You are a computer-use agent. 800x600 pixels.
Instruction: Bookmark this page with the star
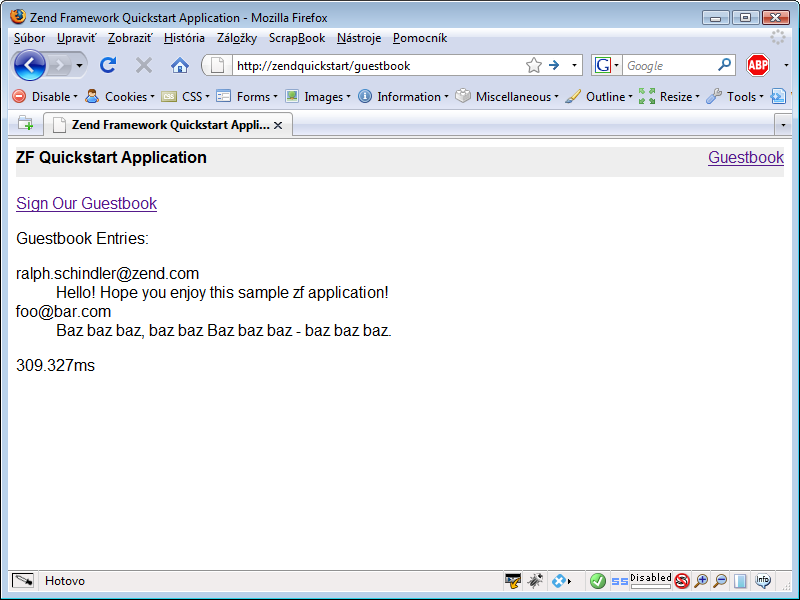tap(533, 65)
